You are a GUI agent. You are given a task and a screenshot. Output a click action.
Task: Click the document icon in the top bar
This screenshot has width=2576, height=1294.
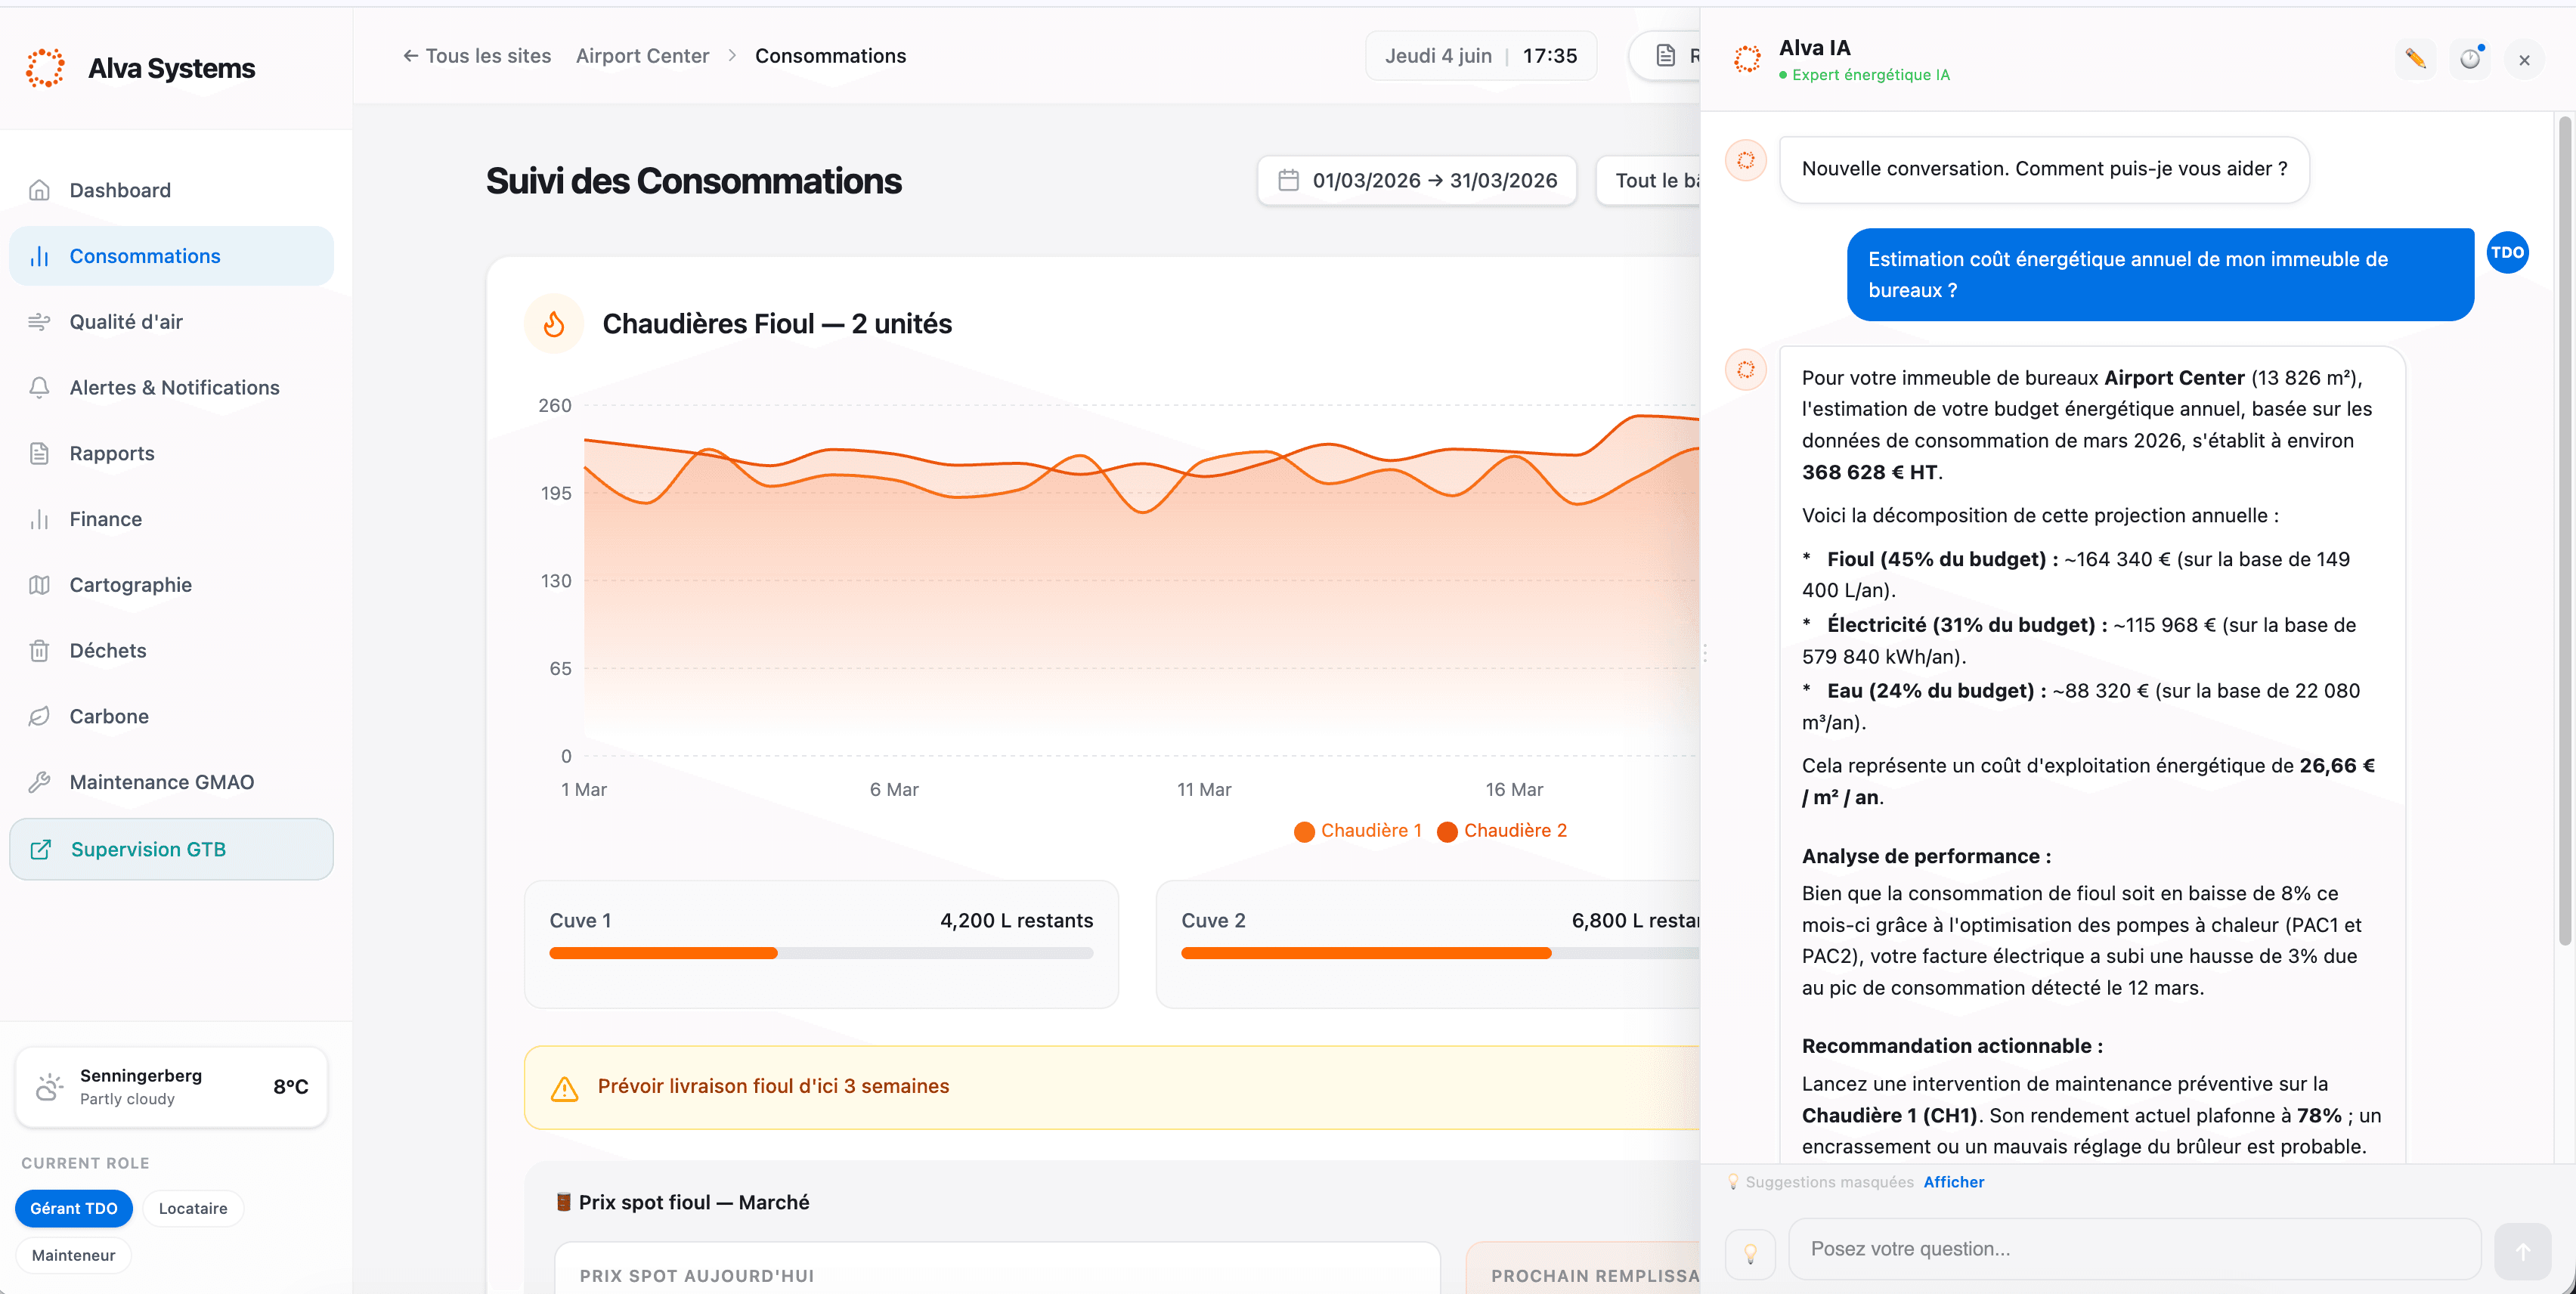[1665, 56]
